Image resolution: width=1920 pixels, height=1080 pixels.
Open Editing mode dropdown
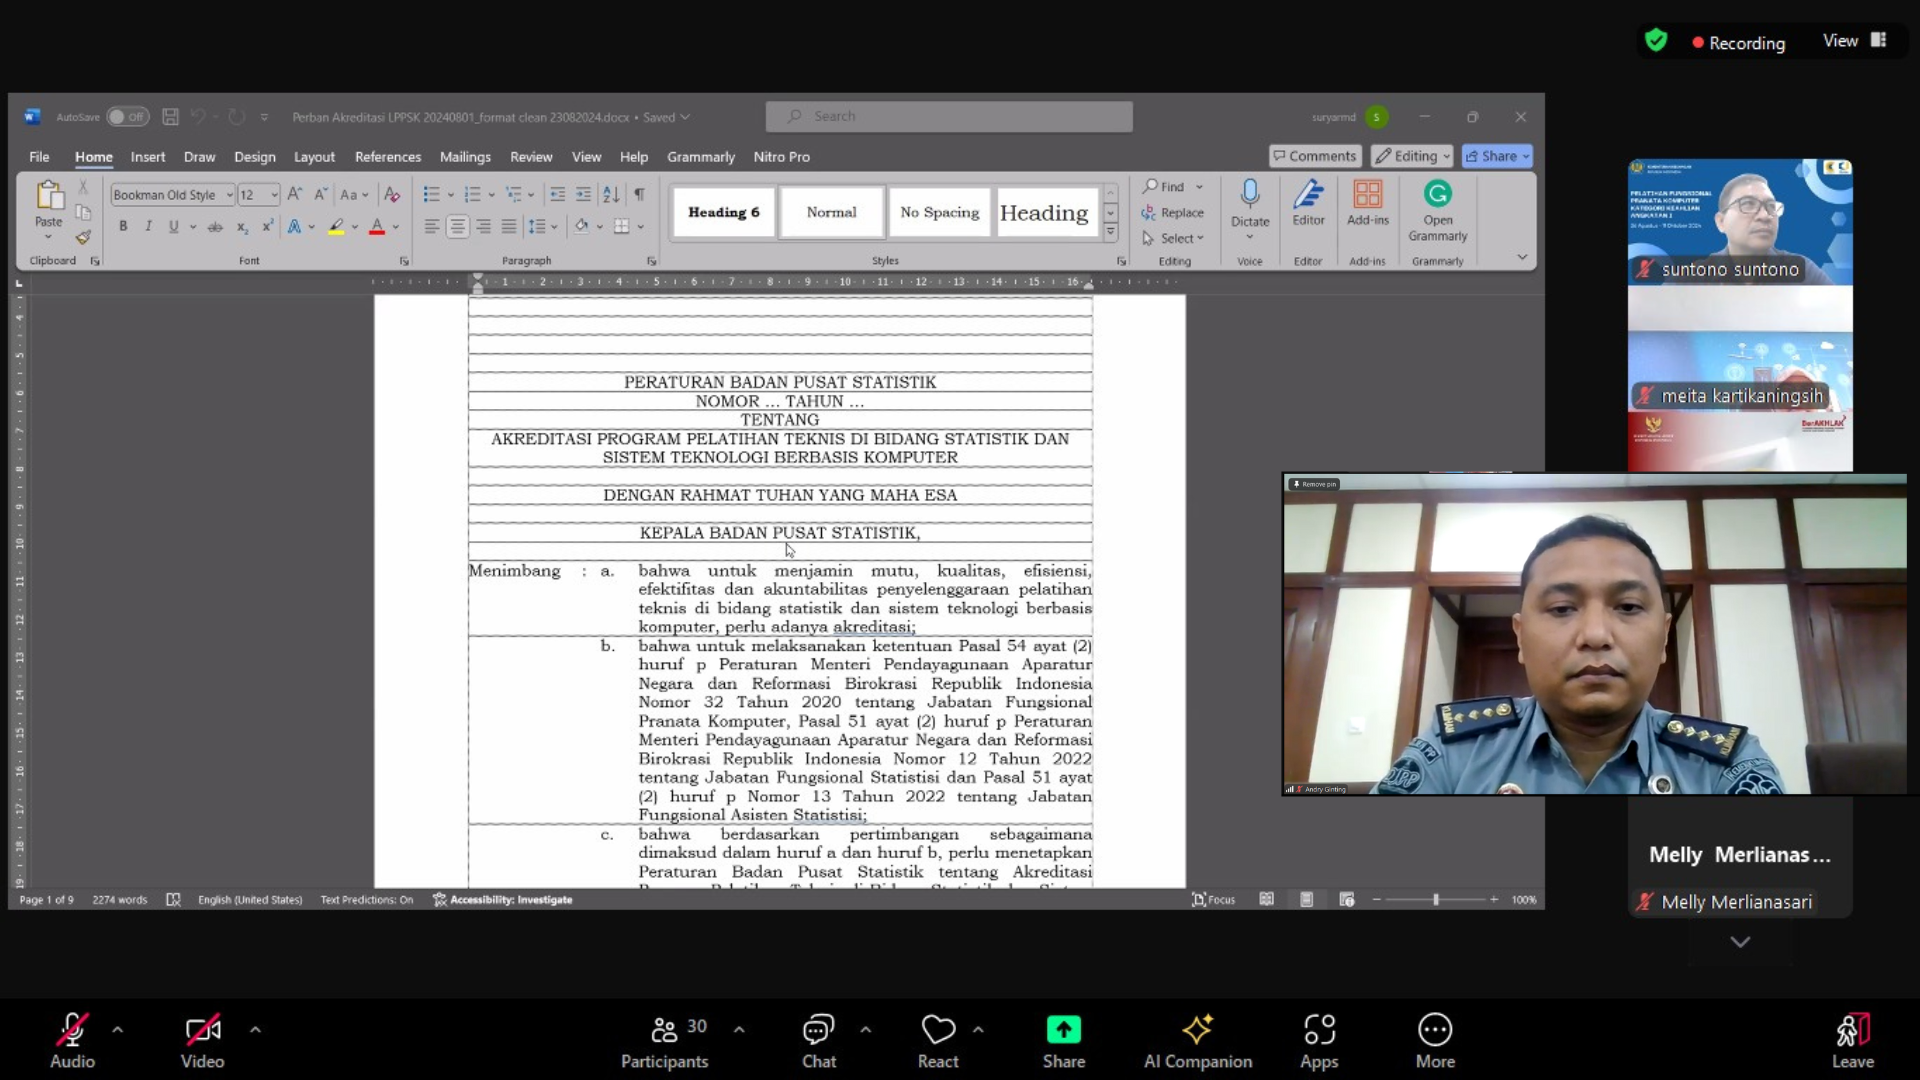click(x=1412, y=156)
